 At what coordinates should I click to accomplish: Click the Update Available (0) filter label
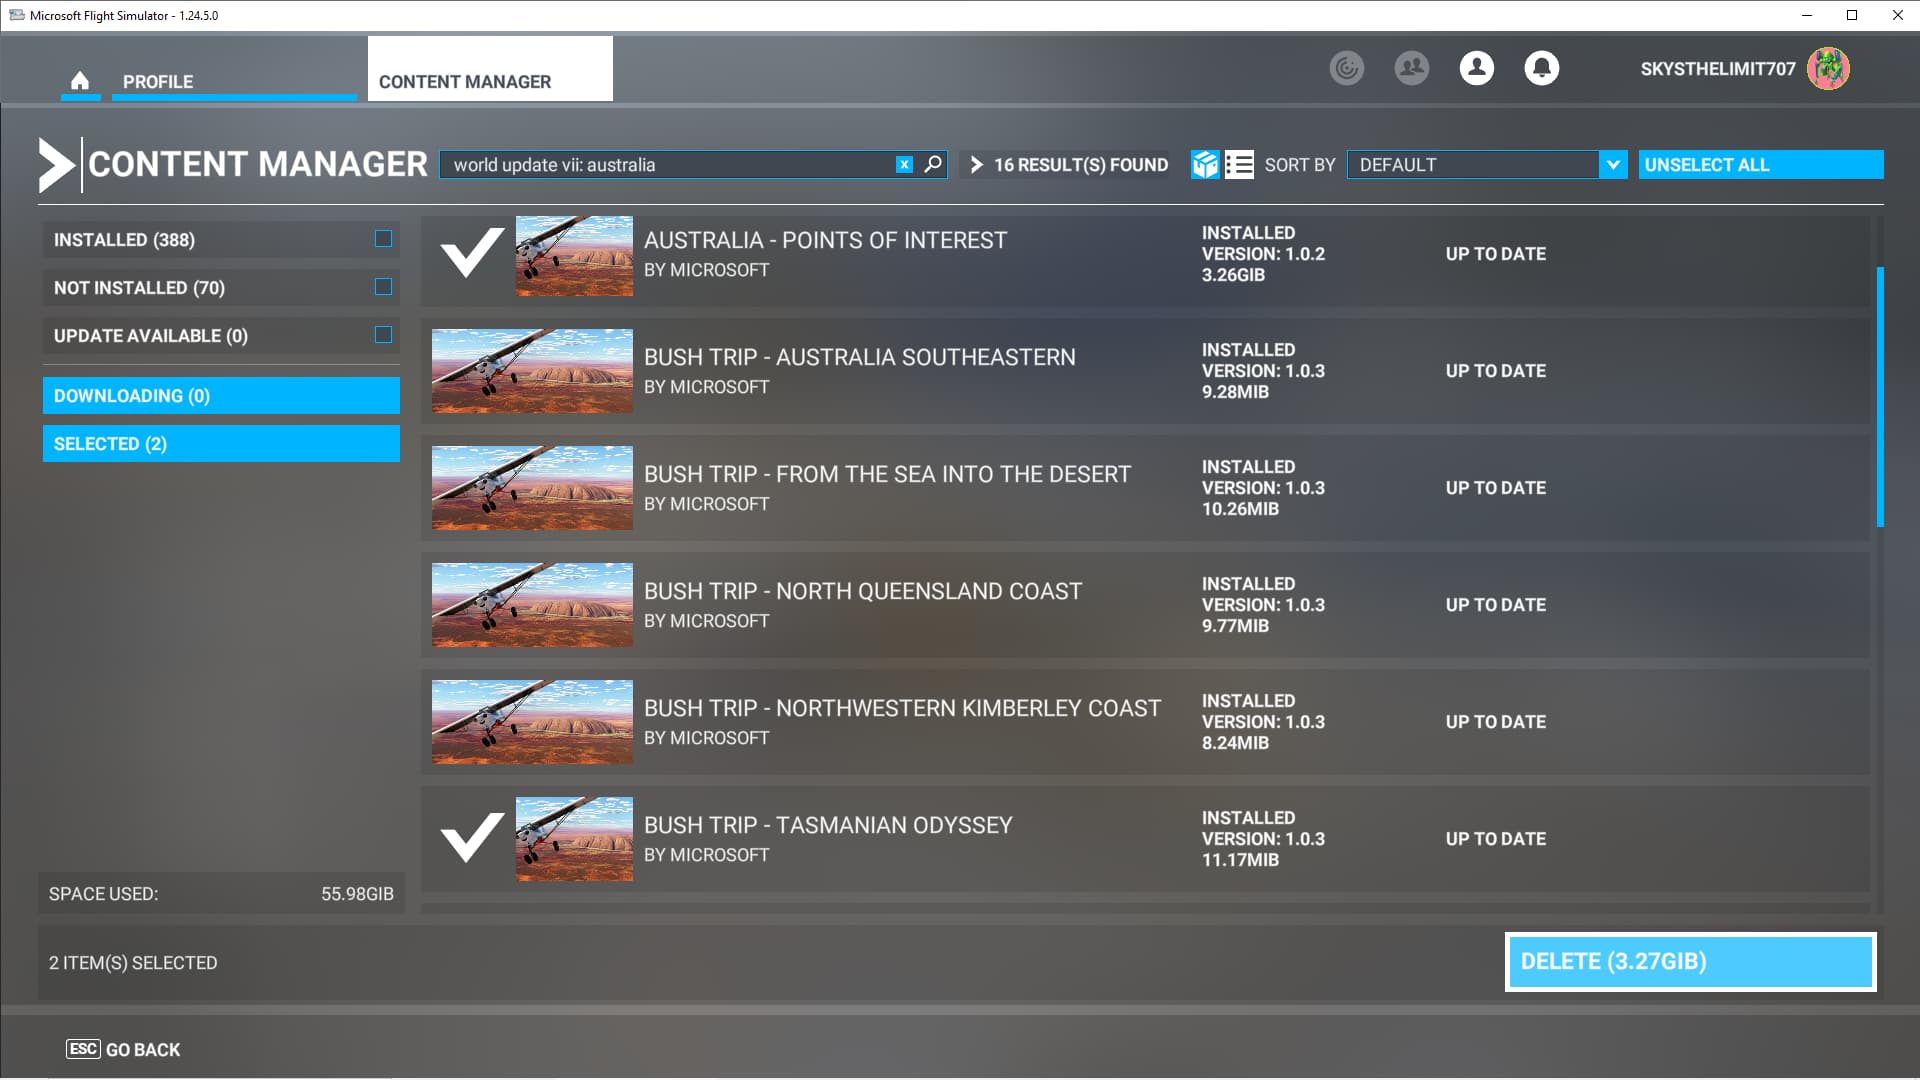[150, 336]
